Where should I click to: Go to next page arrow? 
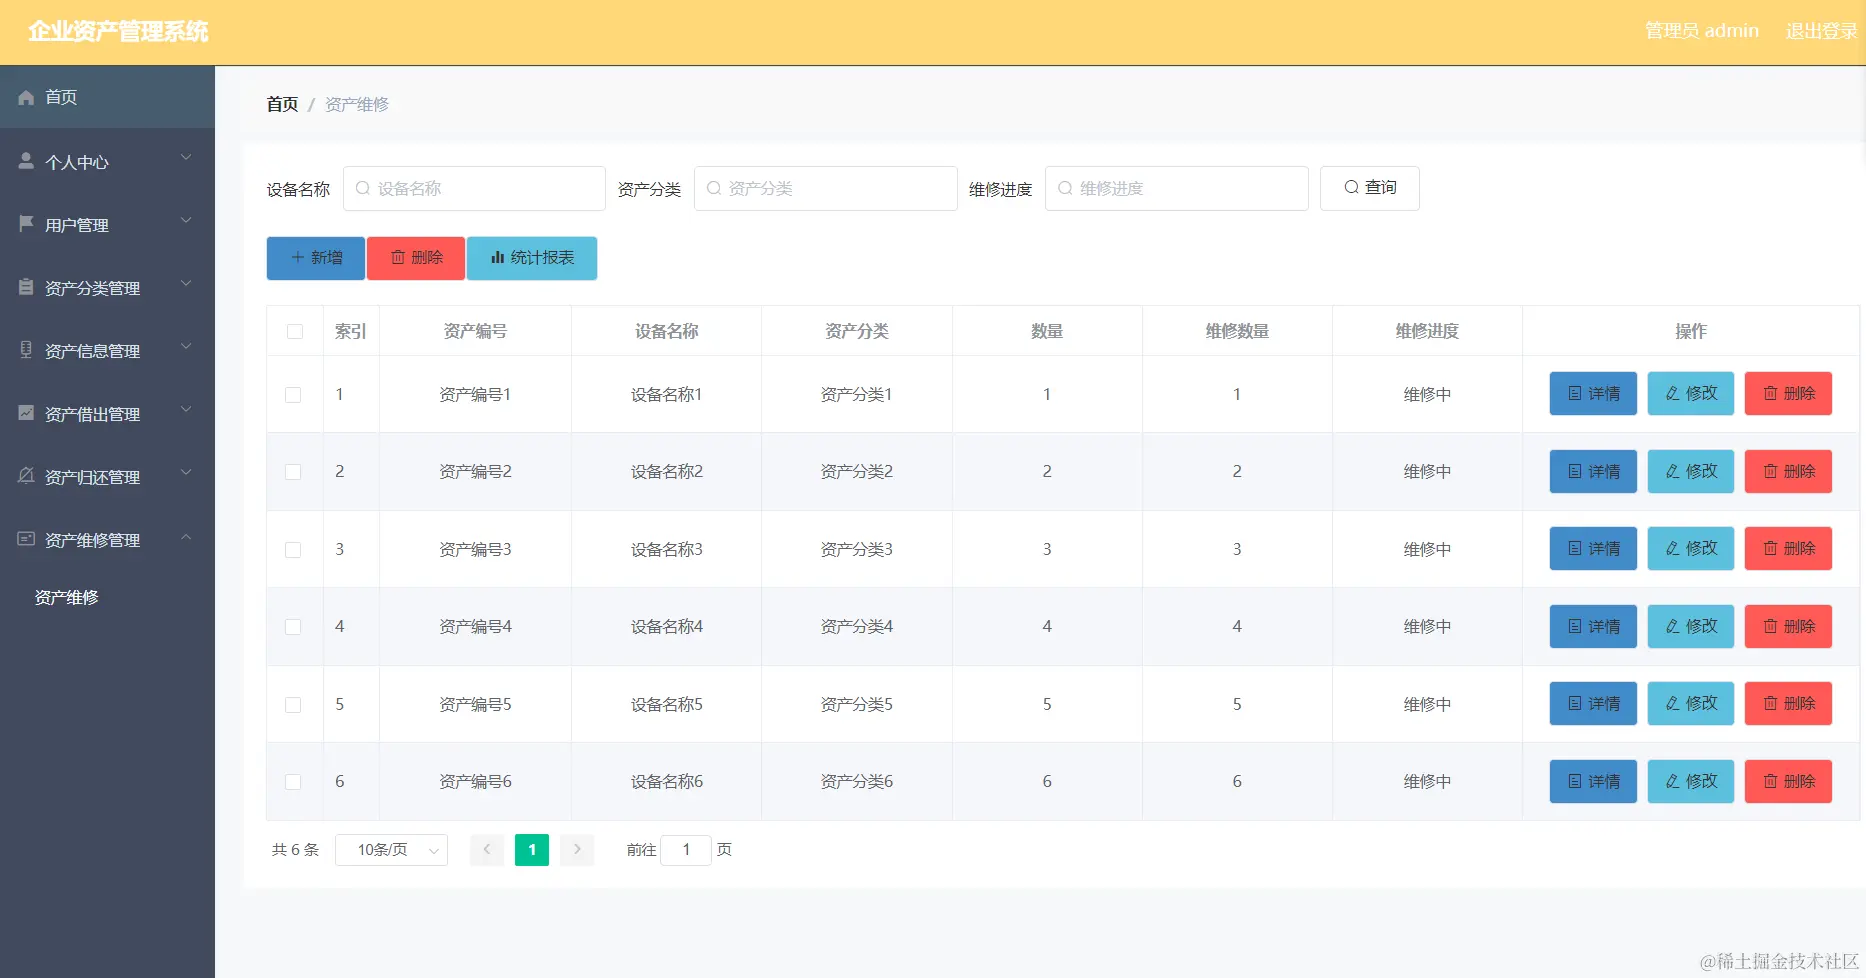(x=577, y=850)
